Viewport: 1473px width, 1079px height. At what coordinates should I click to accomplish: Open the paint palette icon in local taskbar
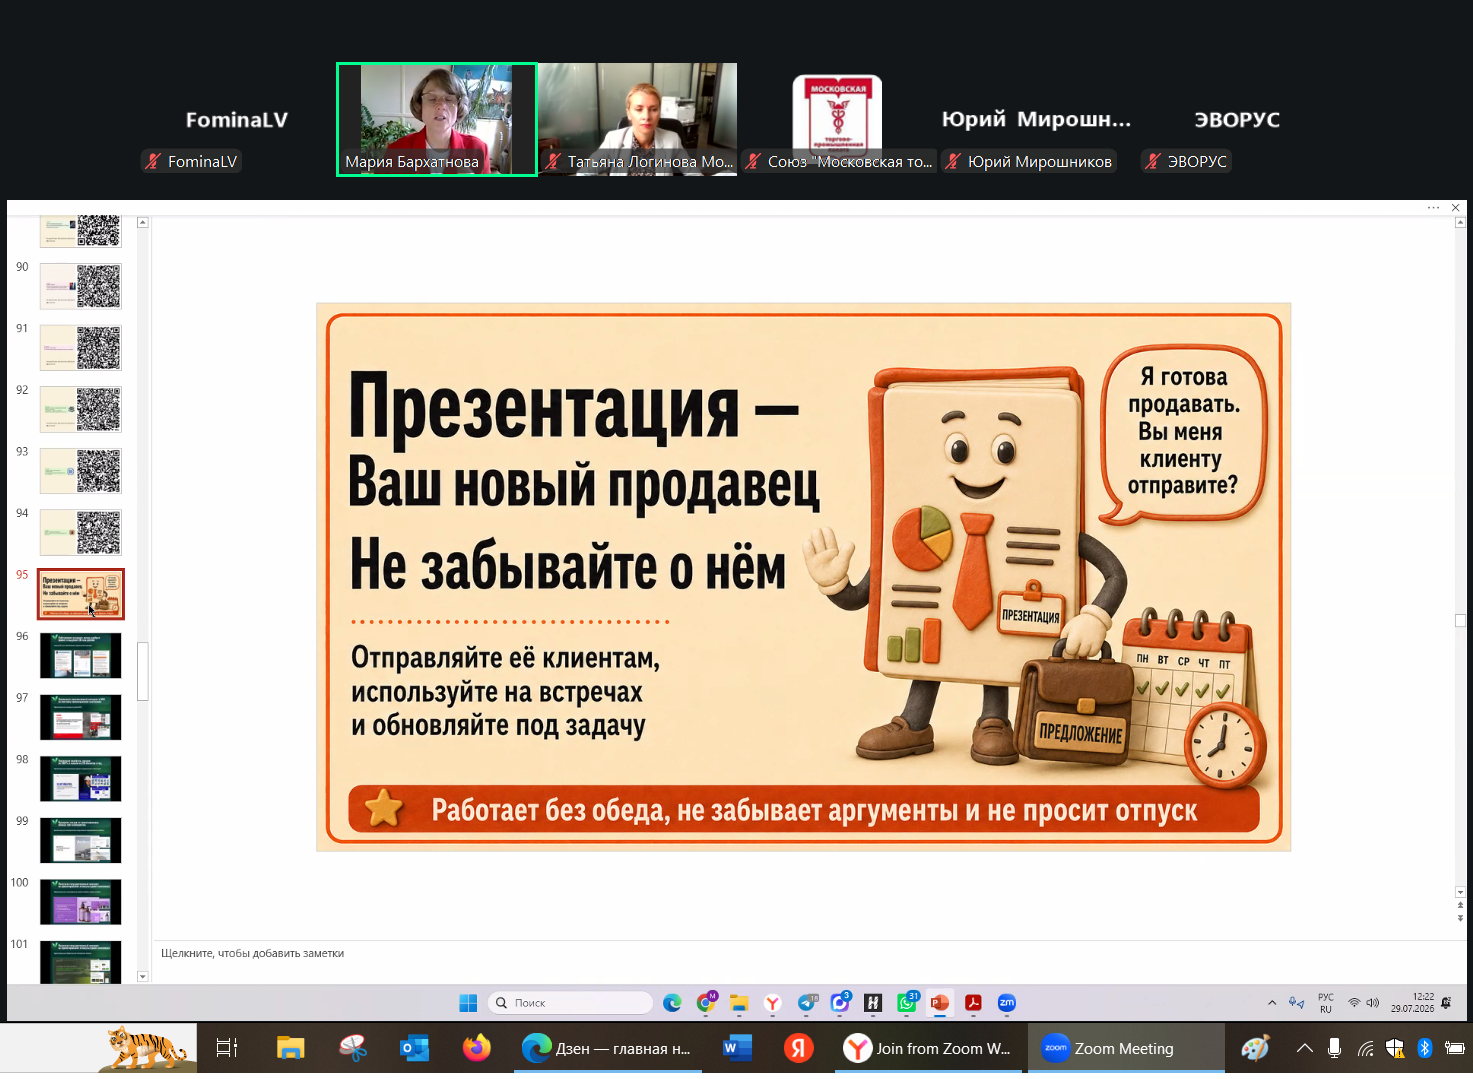[1255, 1048]
